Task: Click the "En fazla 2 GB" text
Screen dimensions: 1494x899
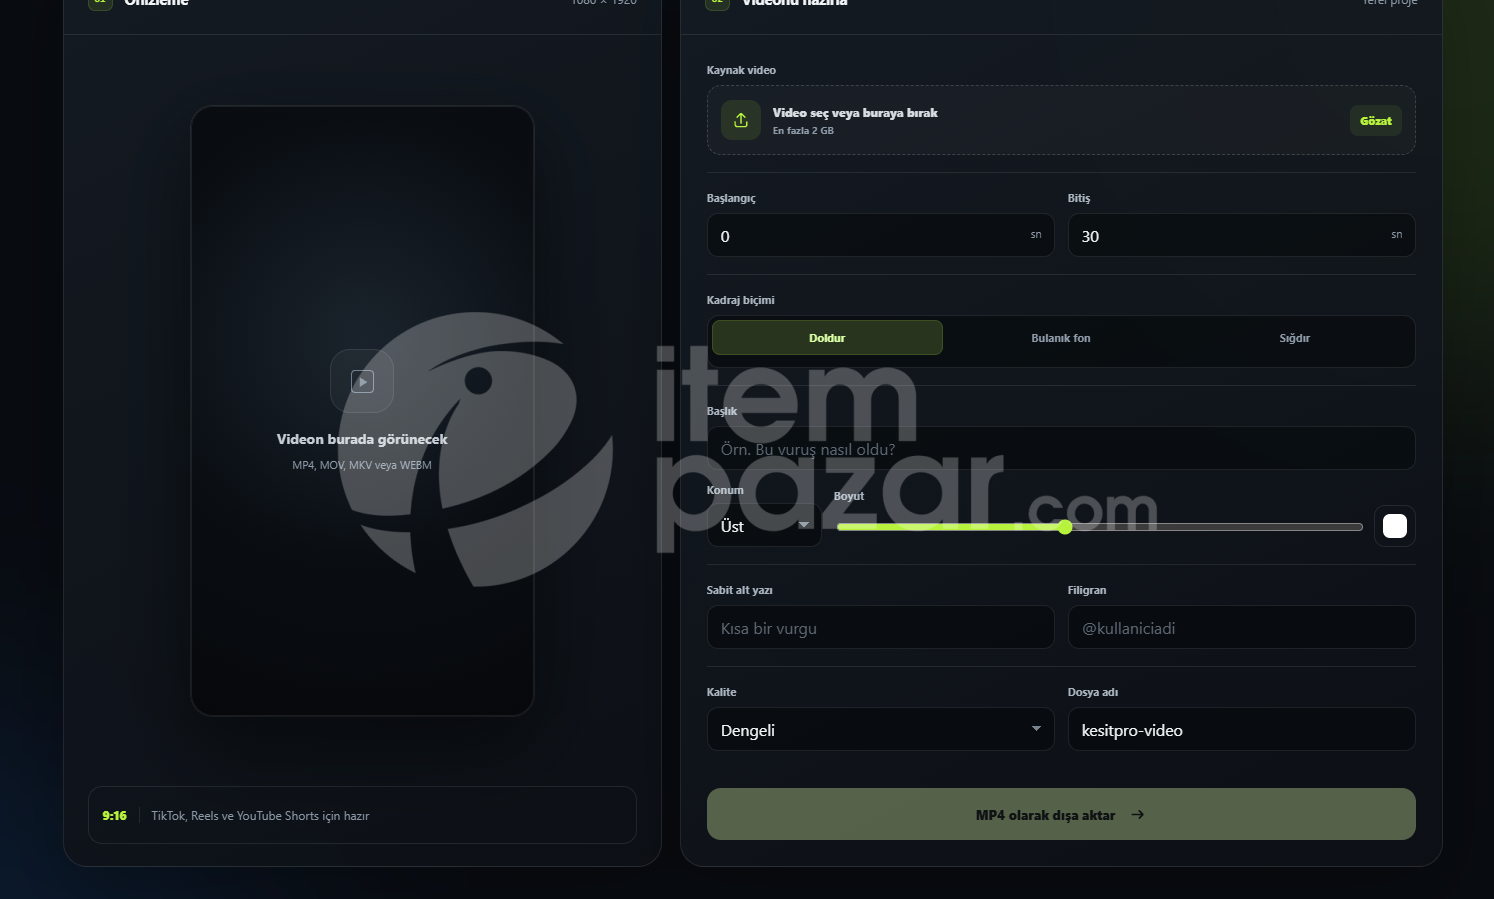Action: click(803, 131)
